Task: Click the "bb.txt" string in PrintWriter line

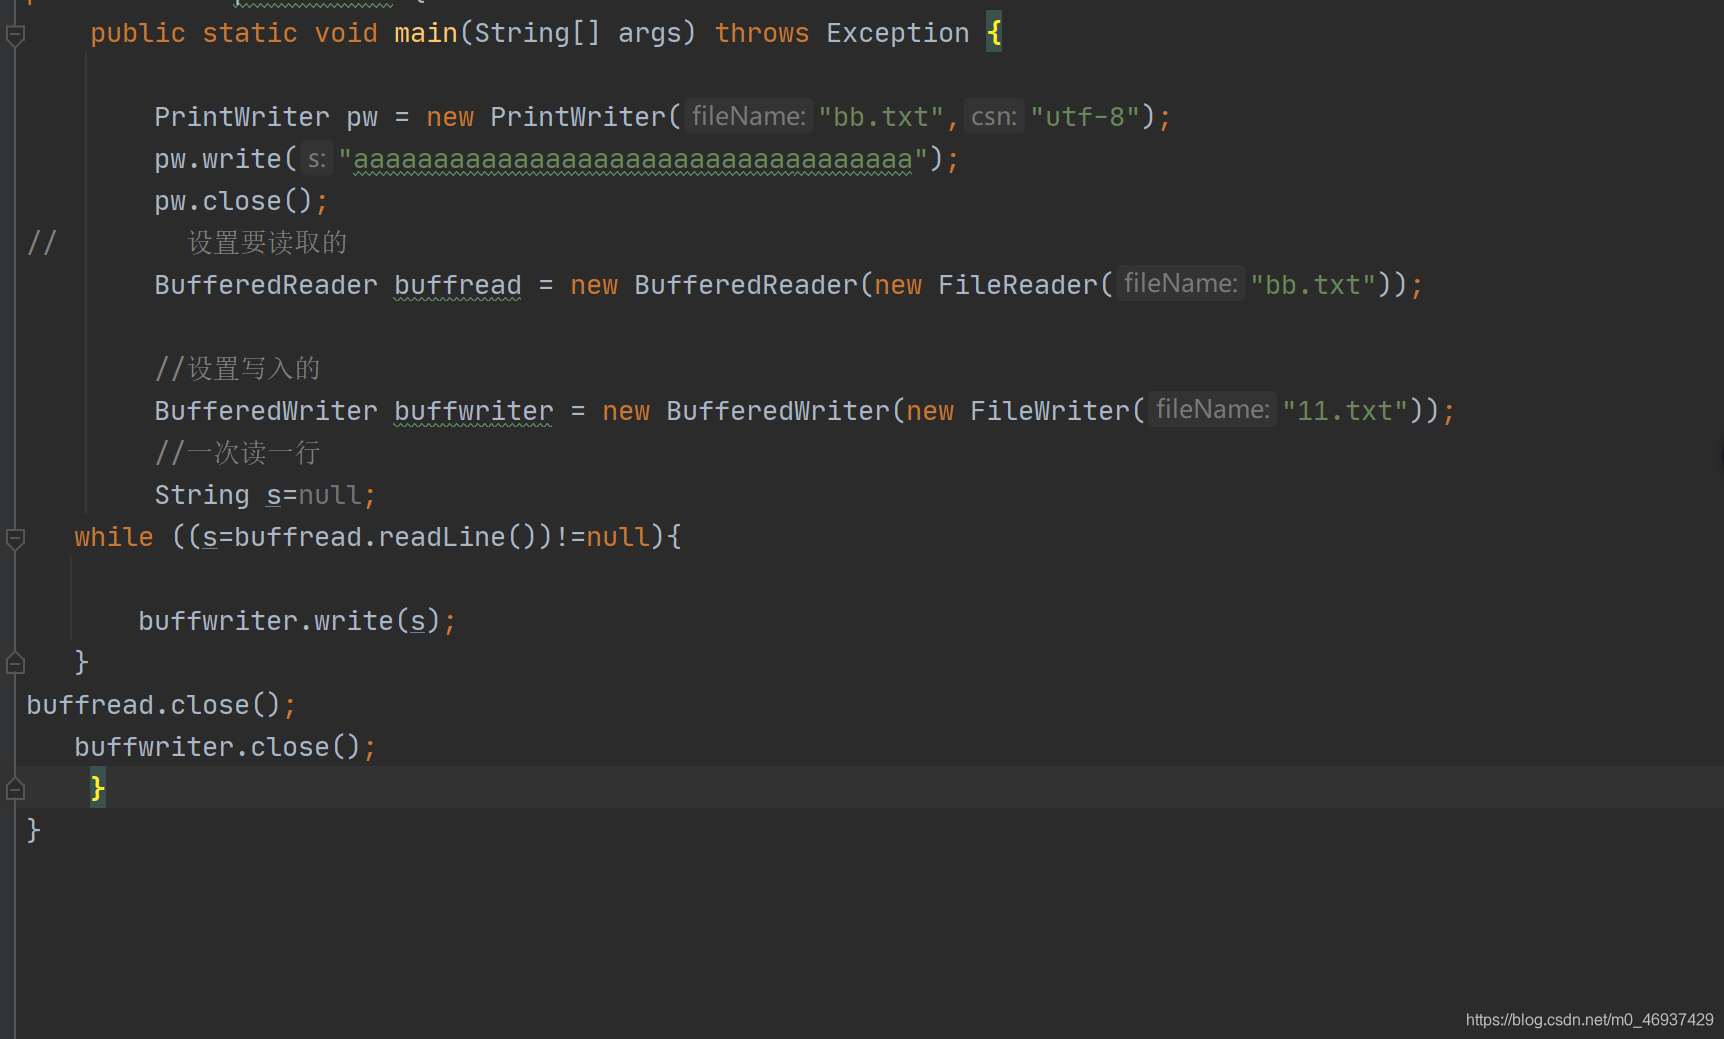Action: 881,117
